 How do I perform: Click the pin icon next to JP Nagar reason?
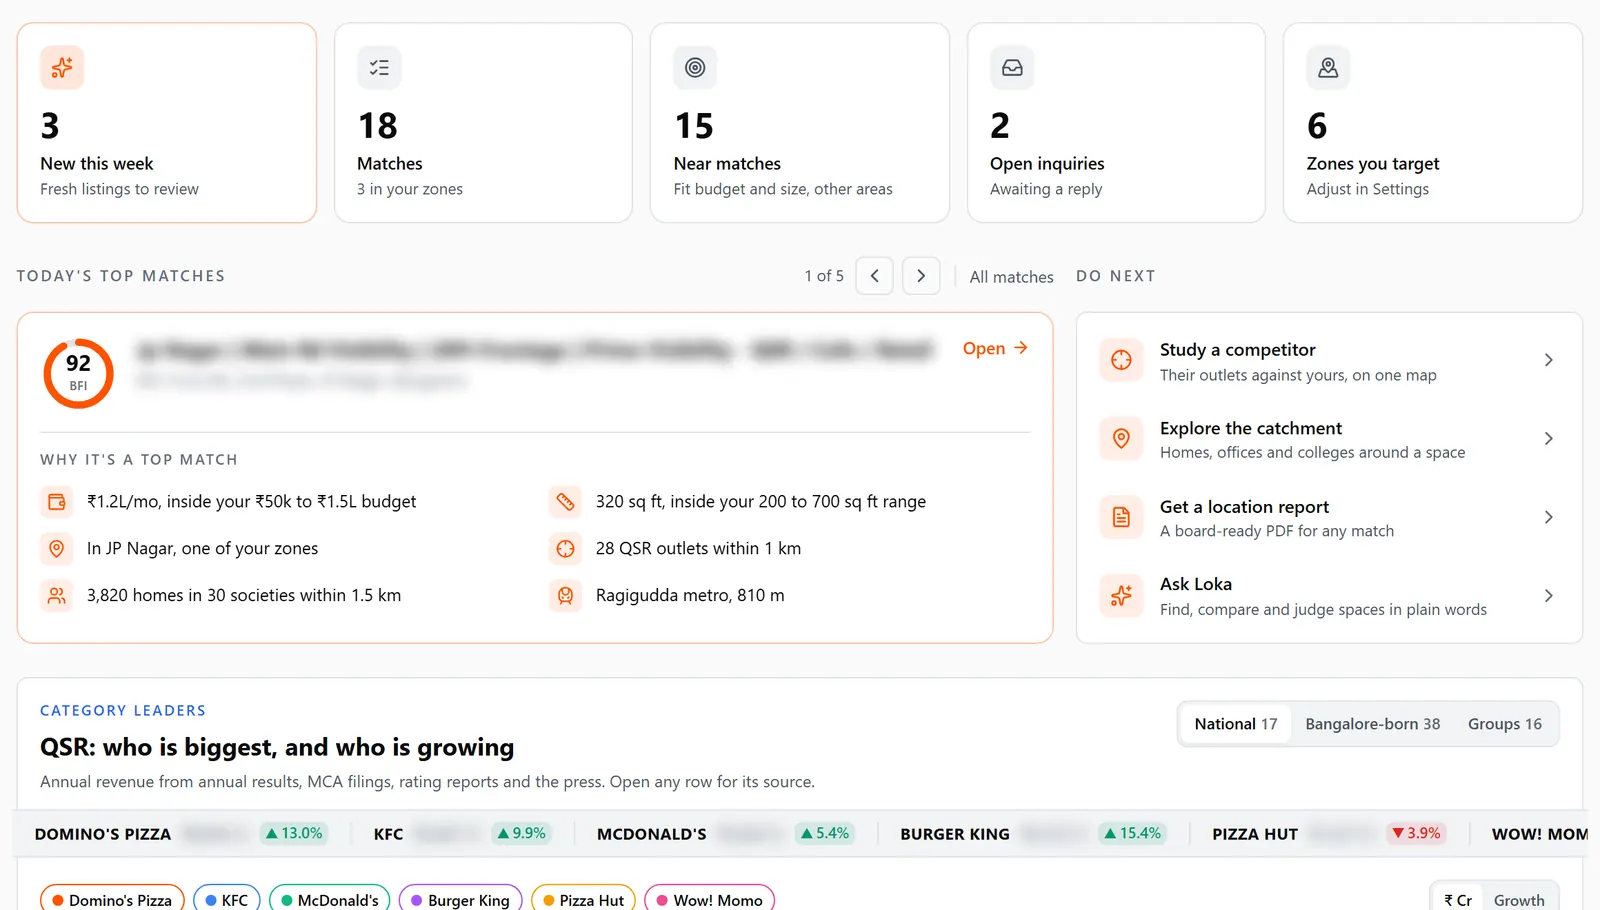tap(57, 549)
